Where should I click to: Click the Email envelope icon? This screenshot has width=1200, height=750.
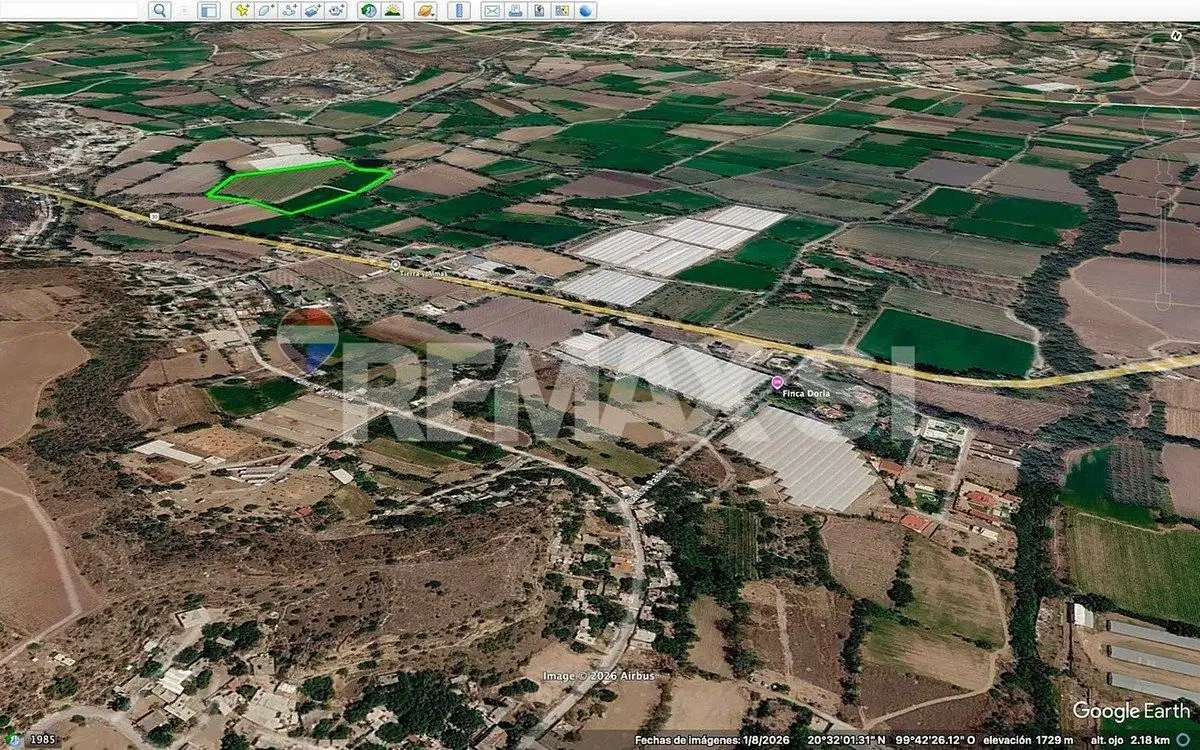click(491, 10)
